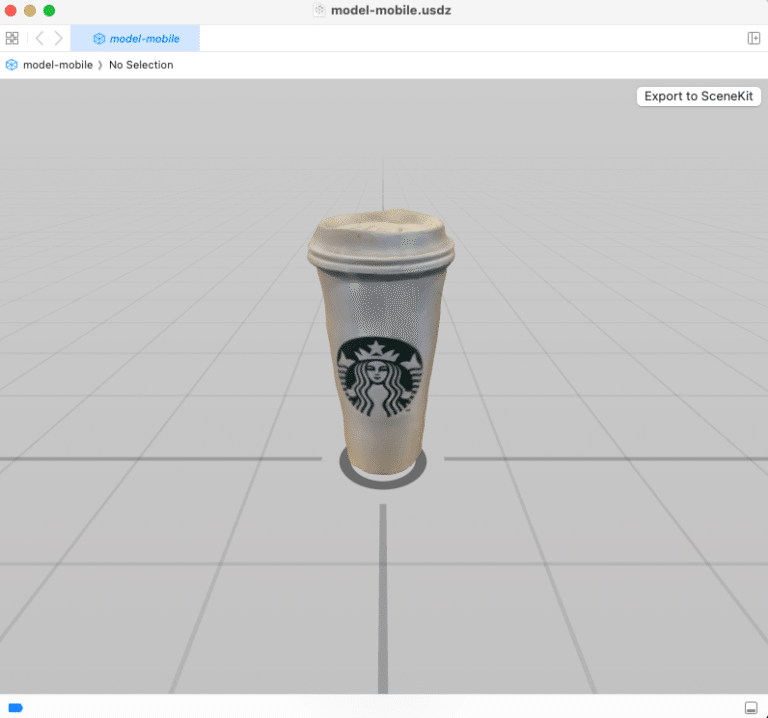Click the model-mobile.usdz window title

coord(391,10)
